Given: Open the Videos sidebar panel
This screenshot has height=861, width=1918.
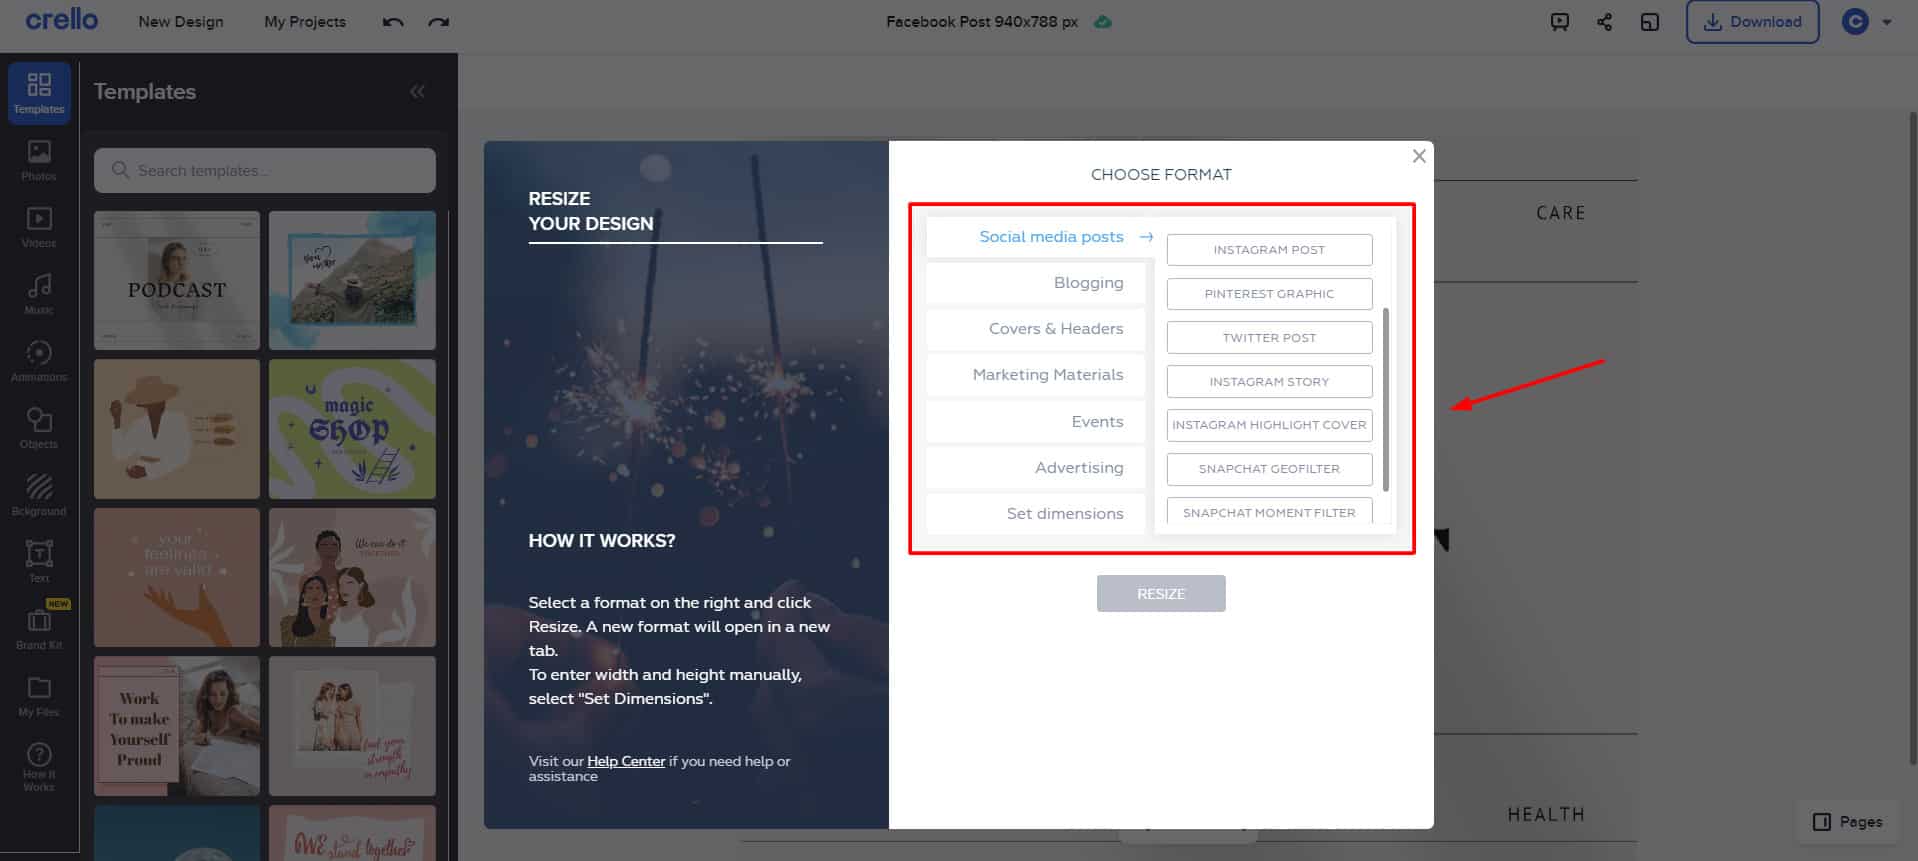Looking at the screenshot, I should point(39,227).
